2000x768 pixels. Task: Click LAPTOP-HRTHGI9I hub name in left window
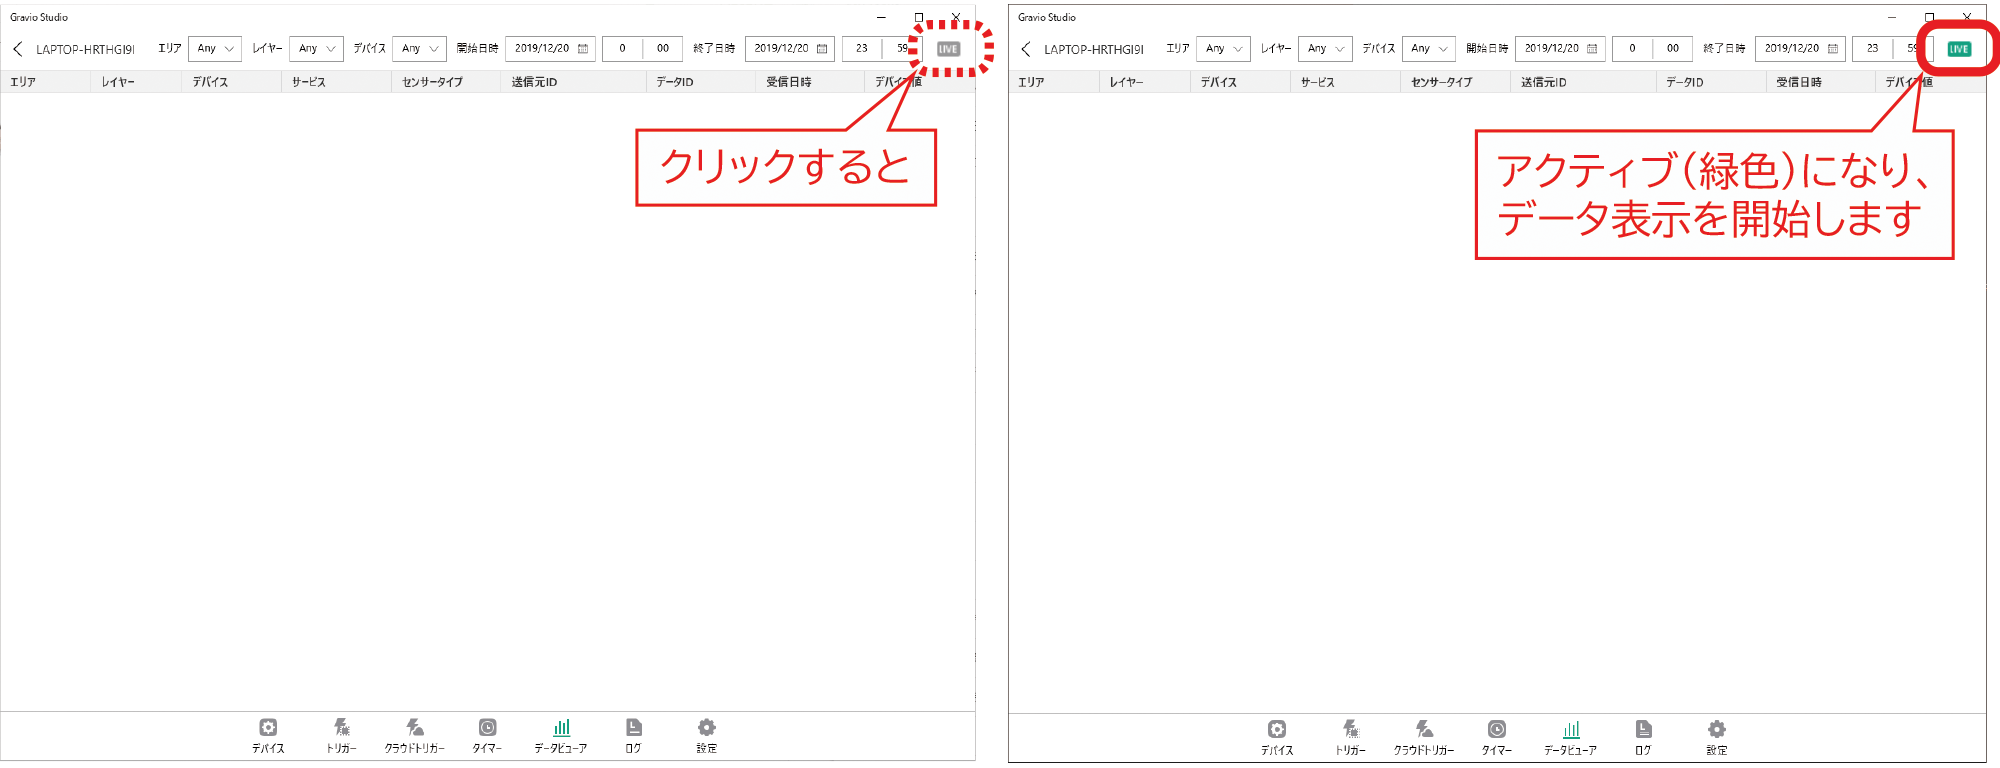pos(85,49)
